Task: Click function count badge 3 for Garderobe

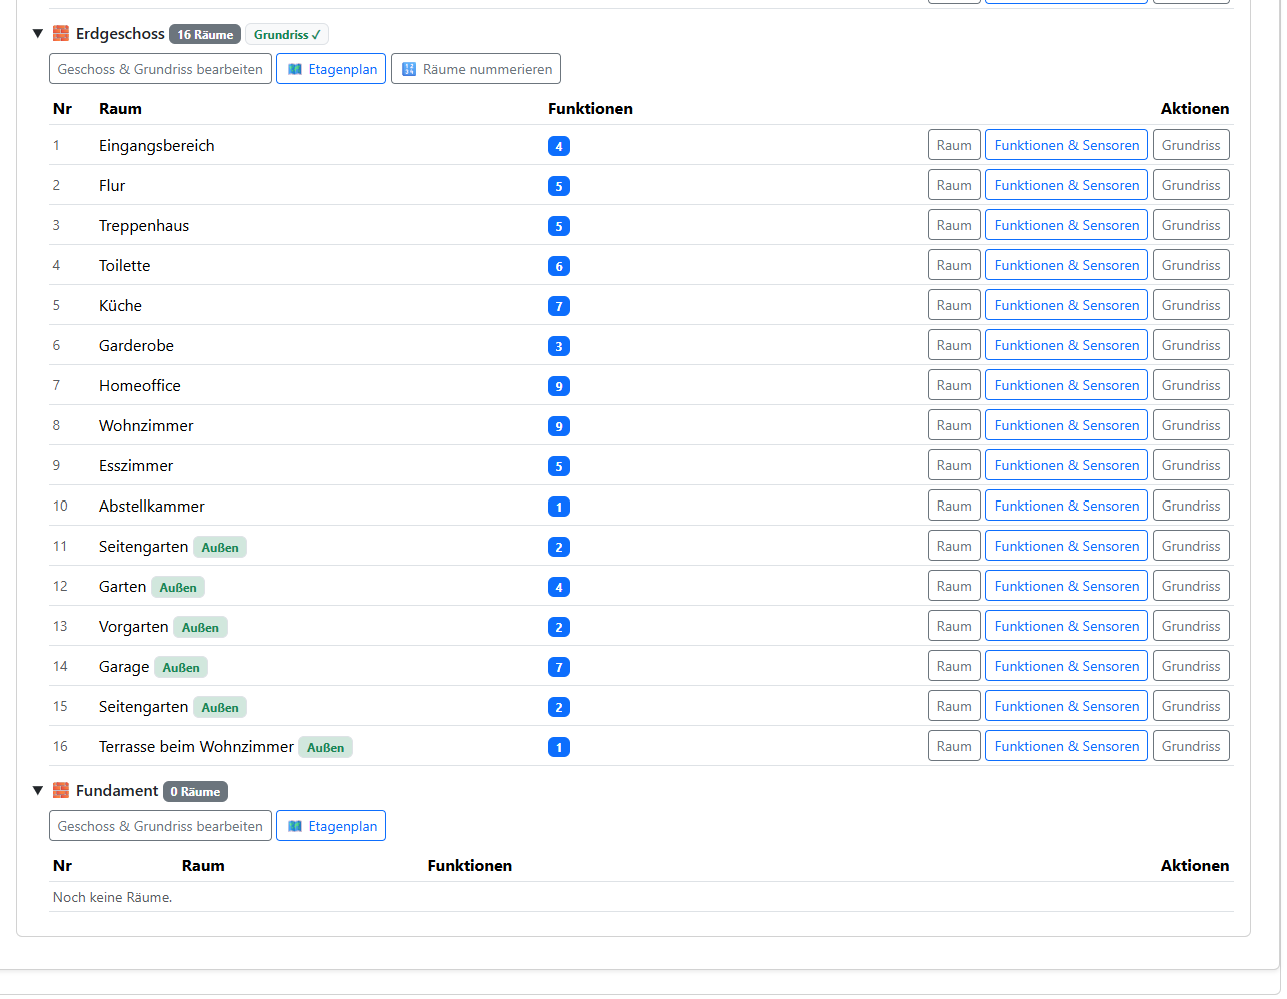Action: pyautogui.click(x=559, y=346)
